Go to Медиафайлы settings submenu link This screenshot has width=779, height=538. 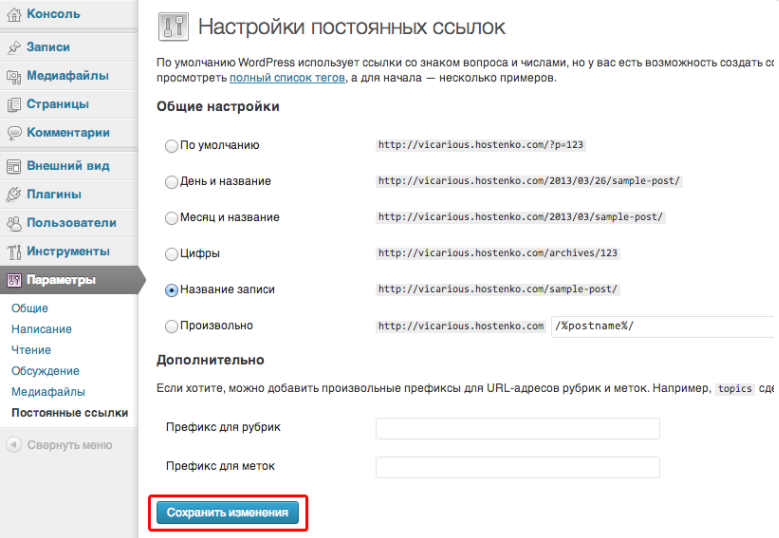pyautogui.click(x=48, y=392)
